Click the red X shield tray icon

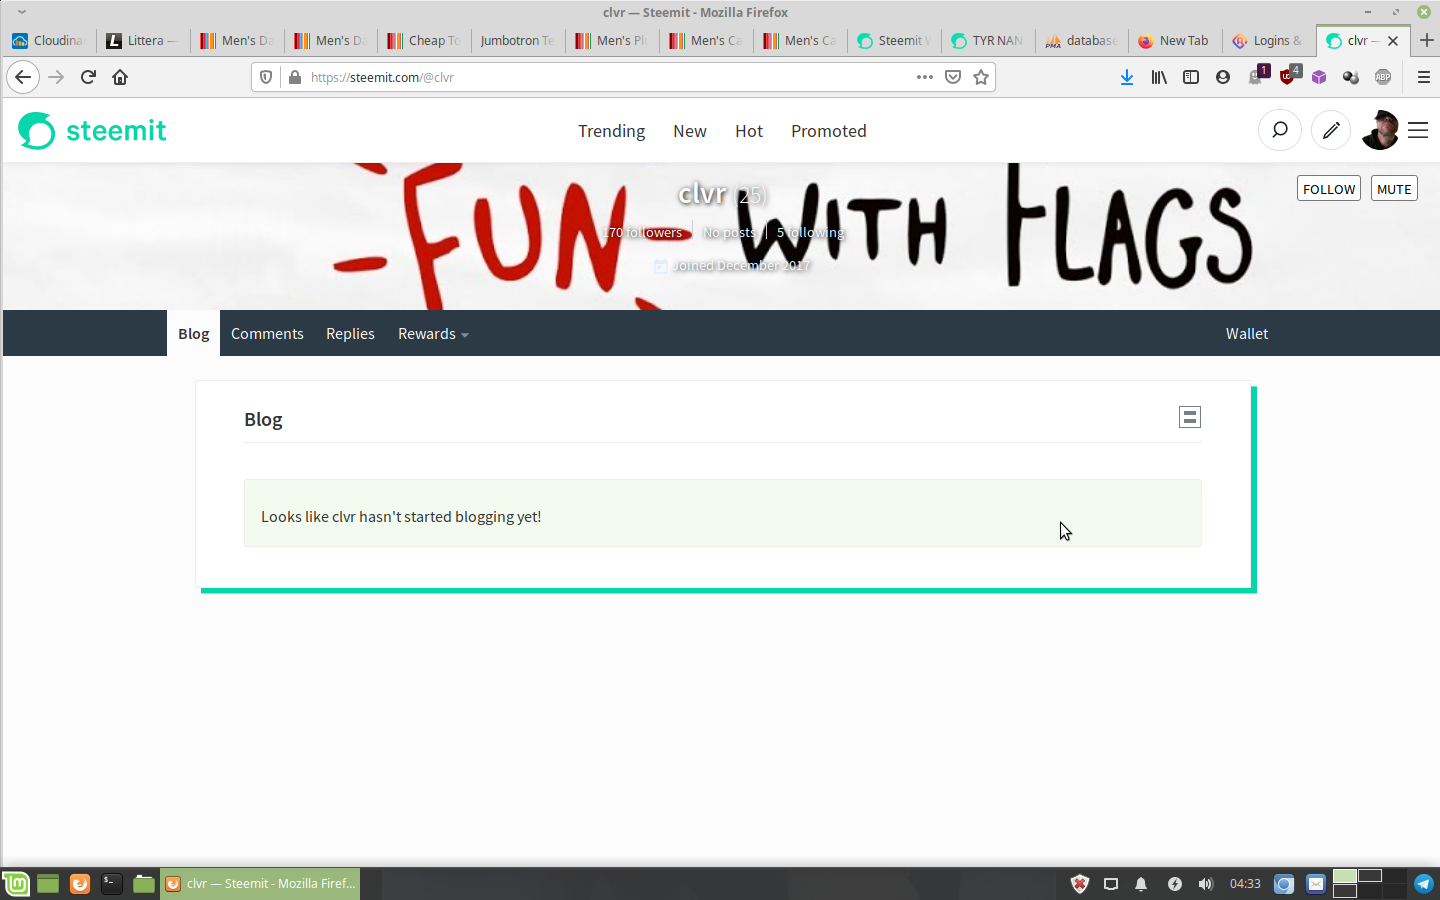1080,884
